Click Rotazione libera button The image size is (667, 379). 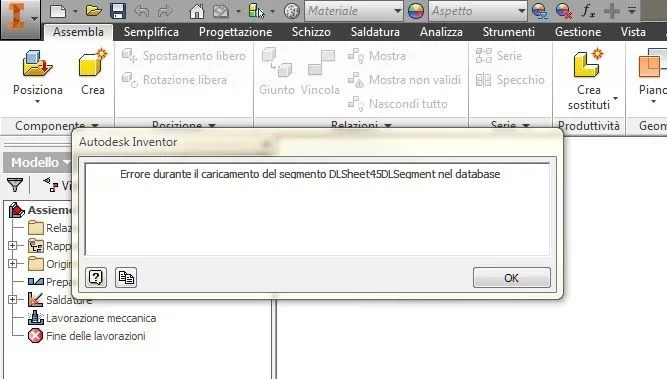pos(174,80)
